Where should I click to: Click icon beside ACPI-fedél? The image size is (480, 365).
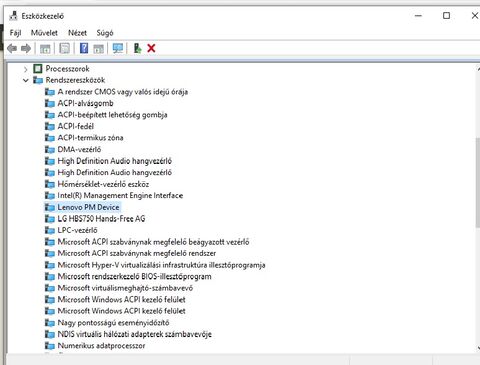[50, 126]
